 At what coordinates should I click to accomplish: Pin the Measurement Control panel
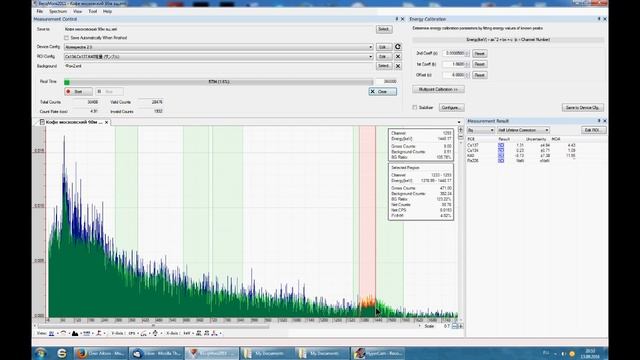pyautogui.click(x=396, y=19)
